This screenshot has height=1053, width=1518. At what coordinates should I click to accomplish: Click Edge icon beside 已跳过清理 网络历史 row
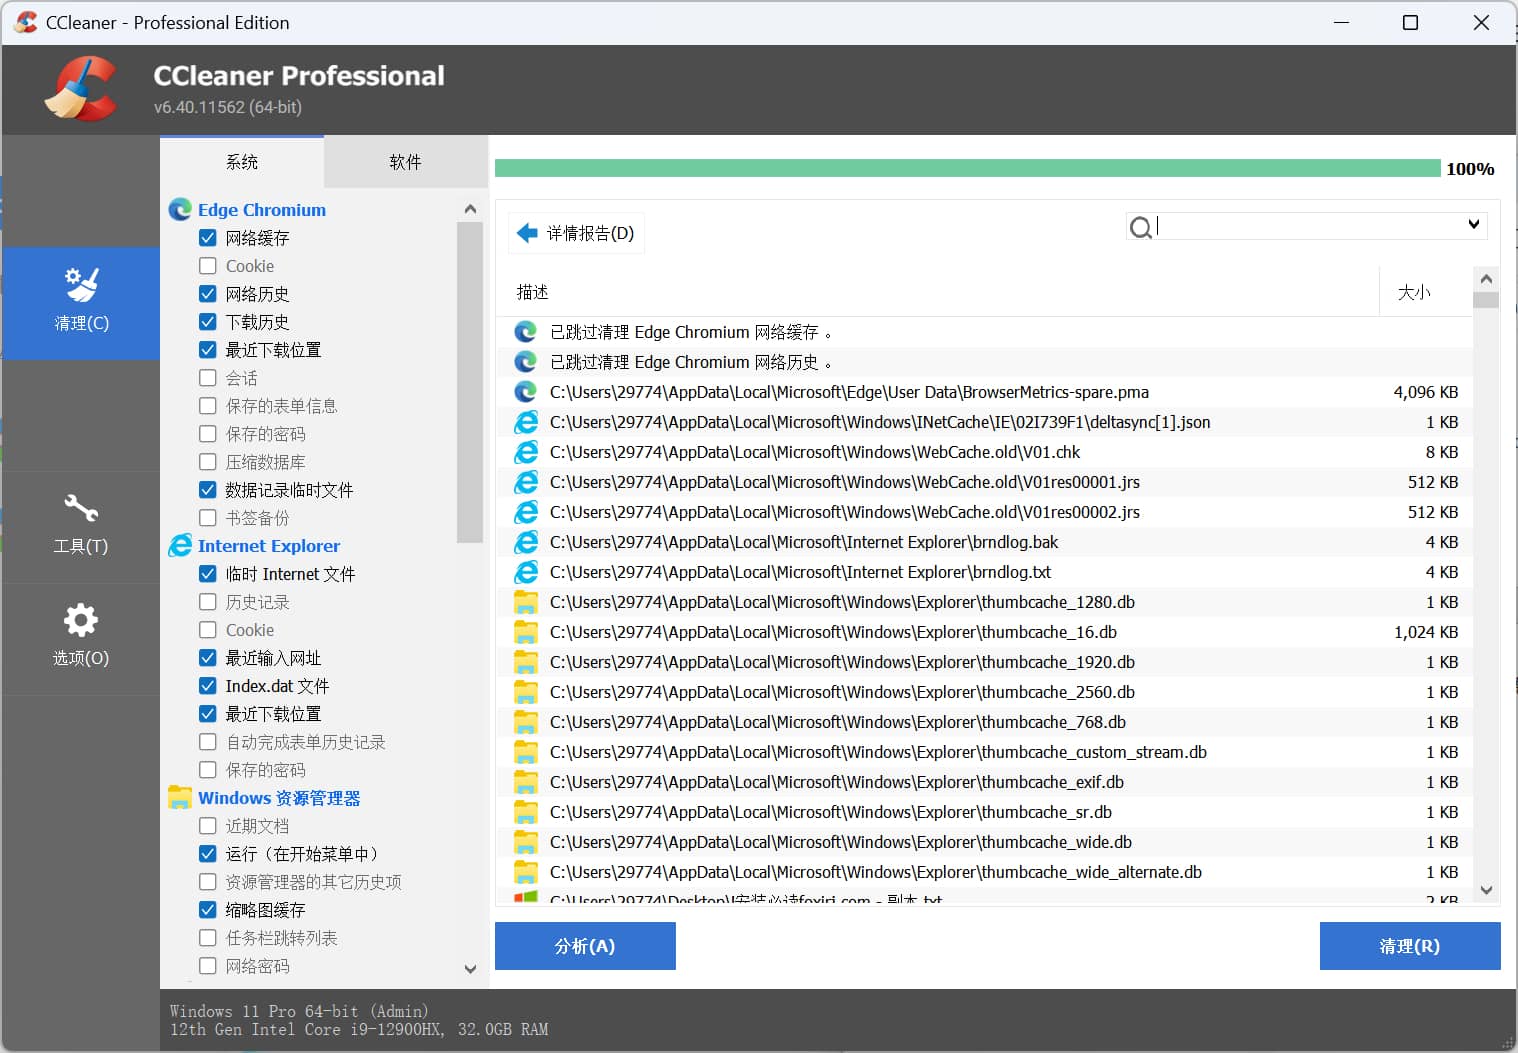coord(526,362)
